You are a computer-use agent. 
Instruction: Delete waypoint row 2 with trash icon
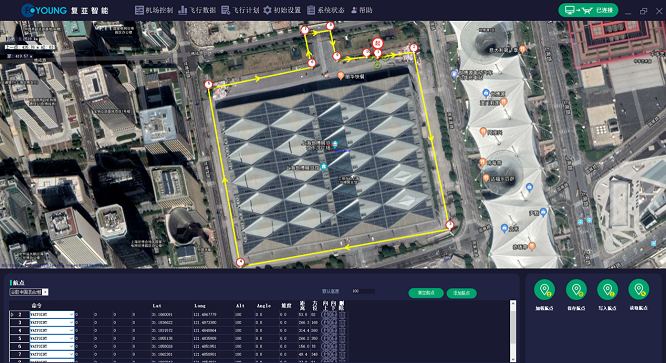(x=342, y=315)
